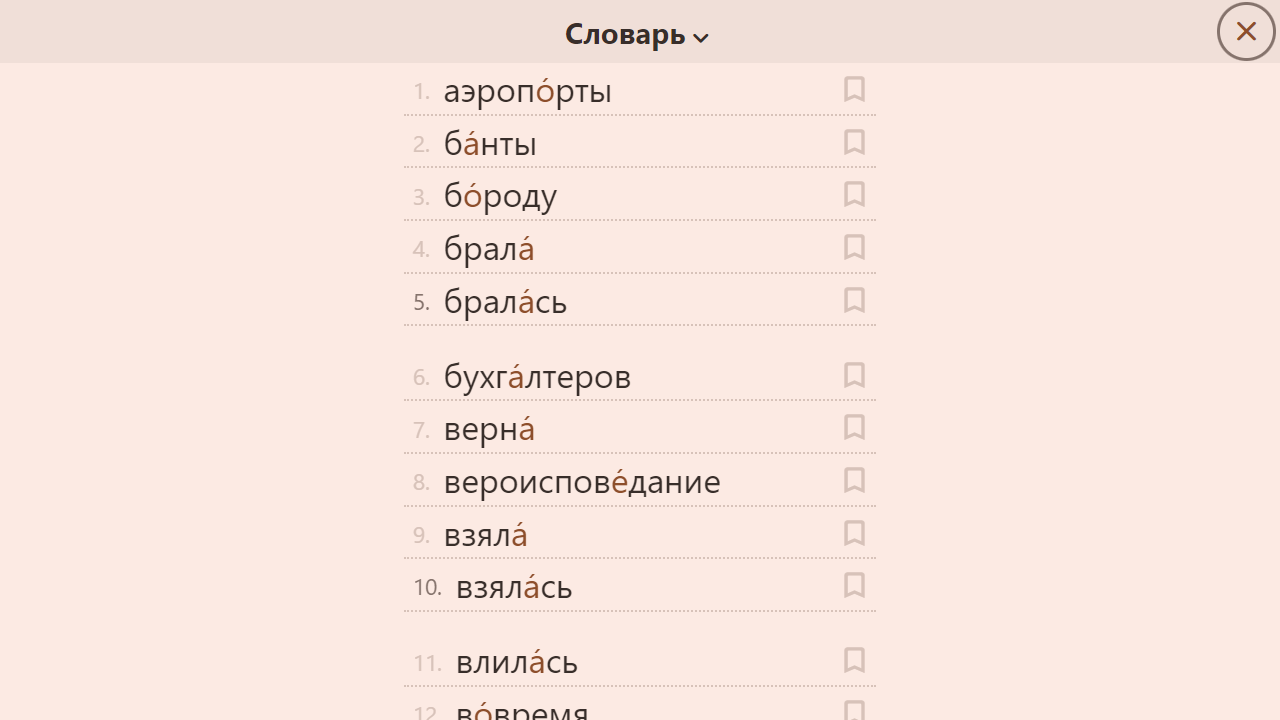Bookmark the word бо́роду

point(854,194)
